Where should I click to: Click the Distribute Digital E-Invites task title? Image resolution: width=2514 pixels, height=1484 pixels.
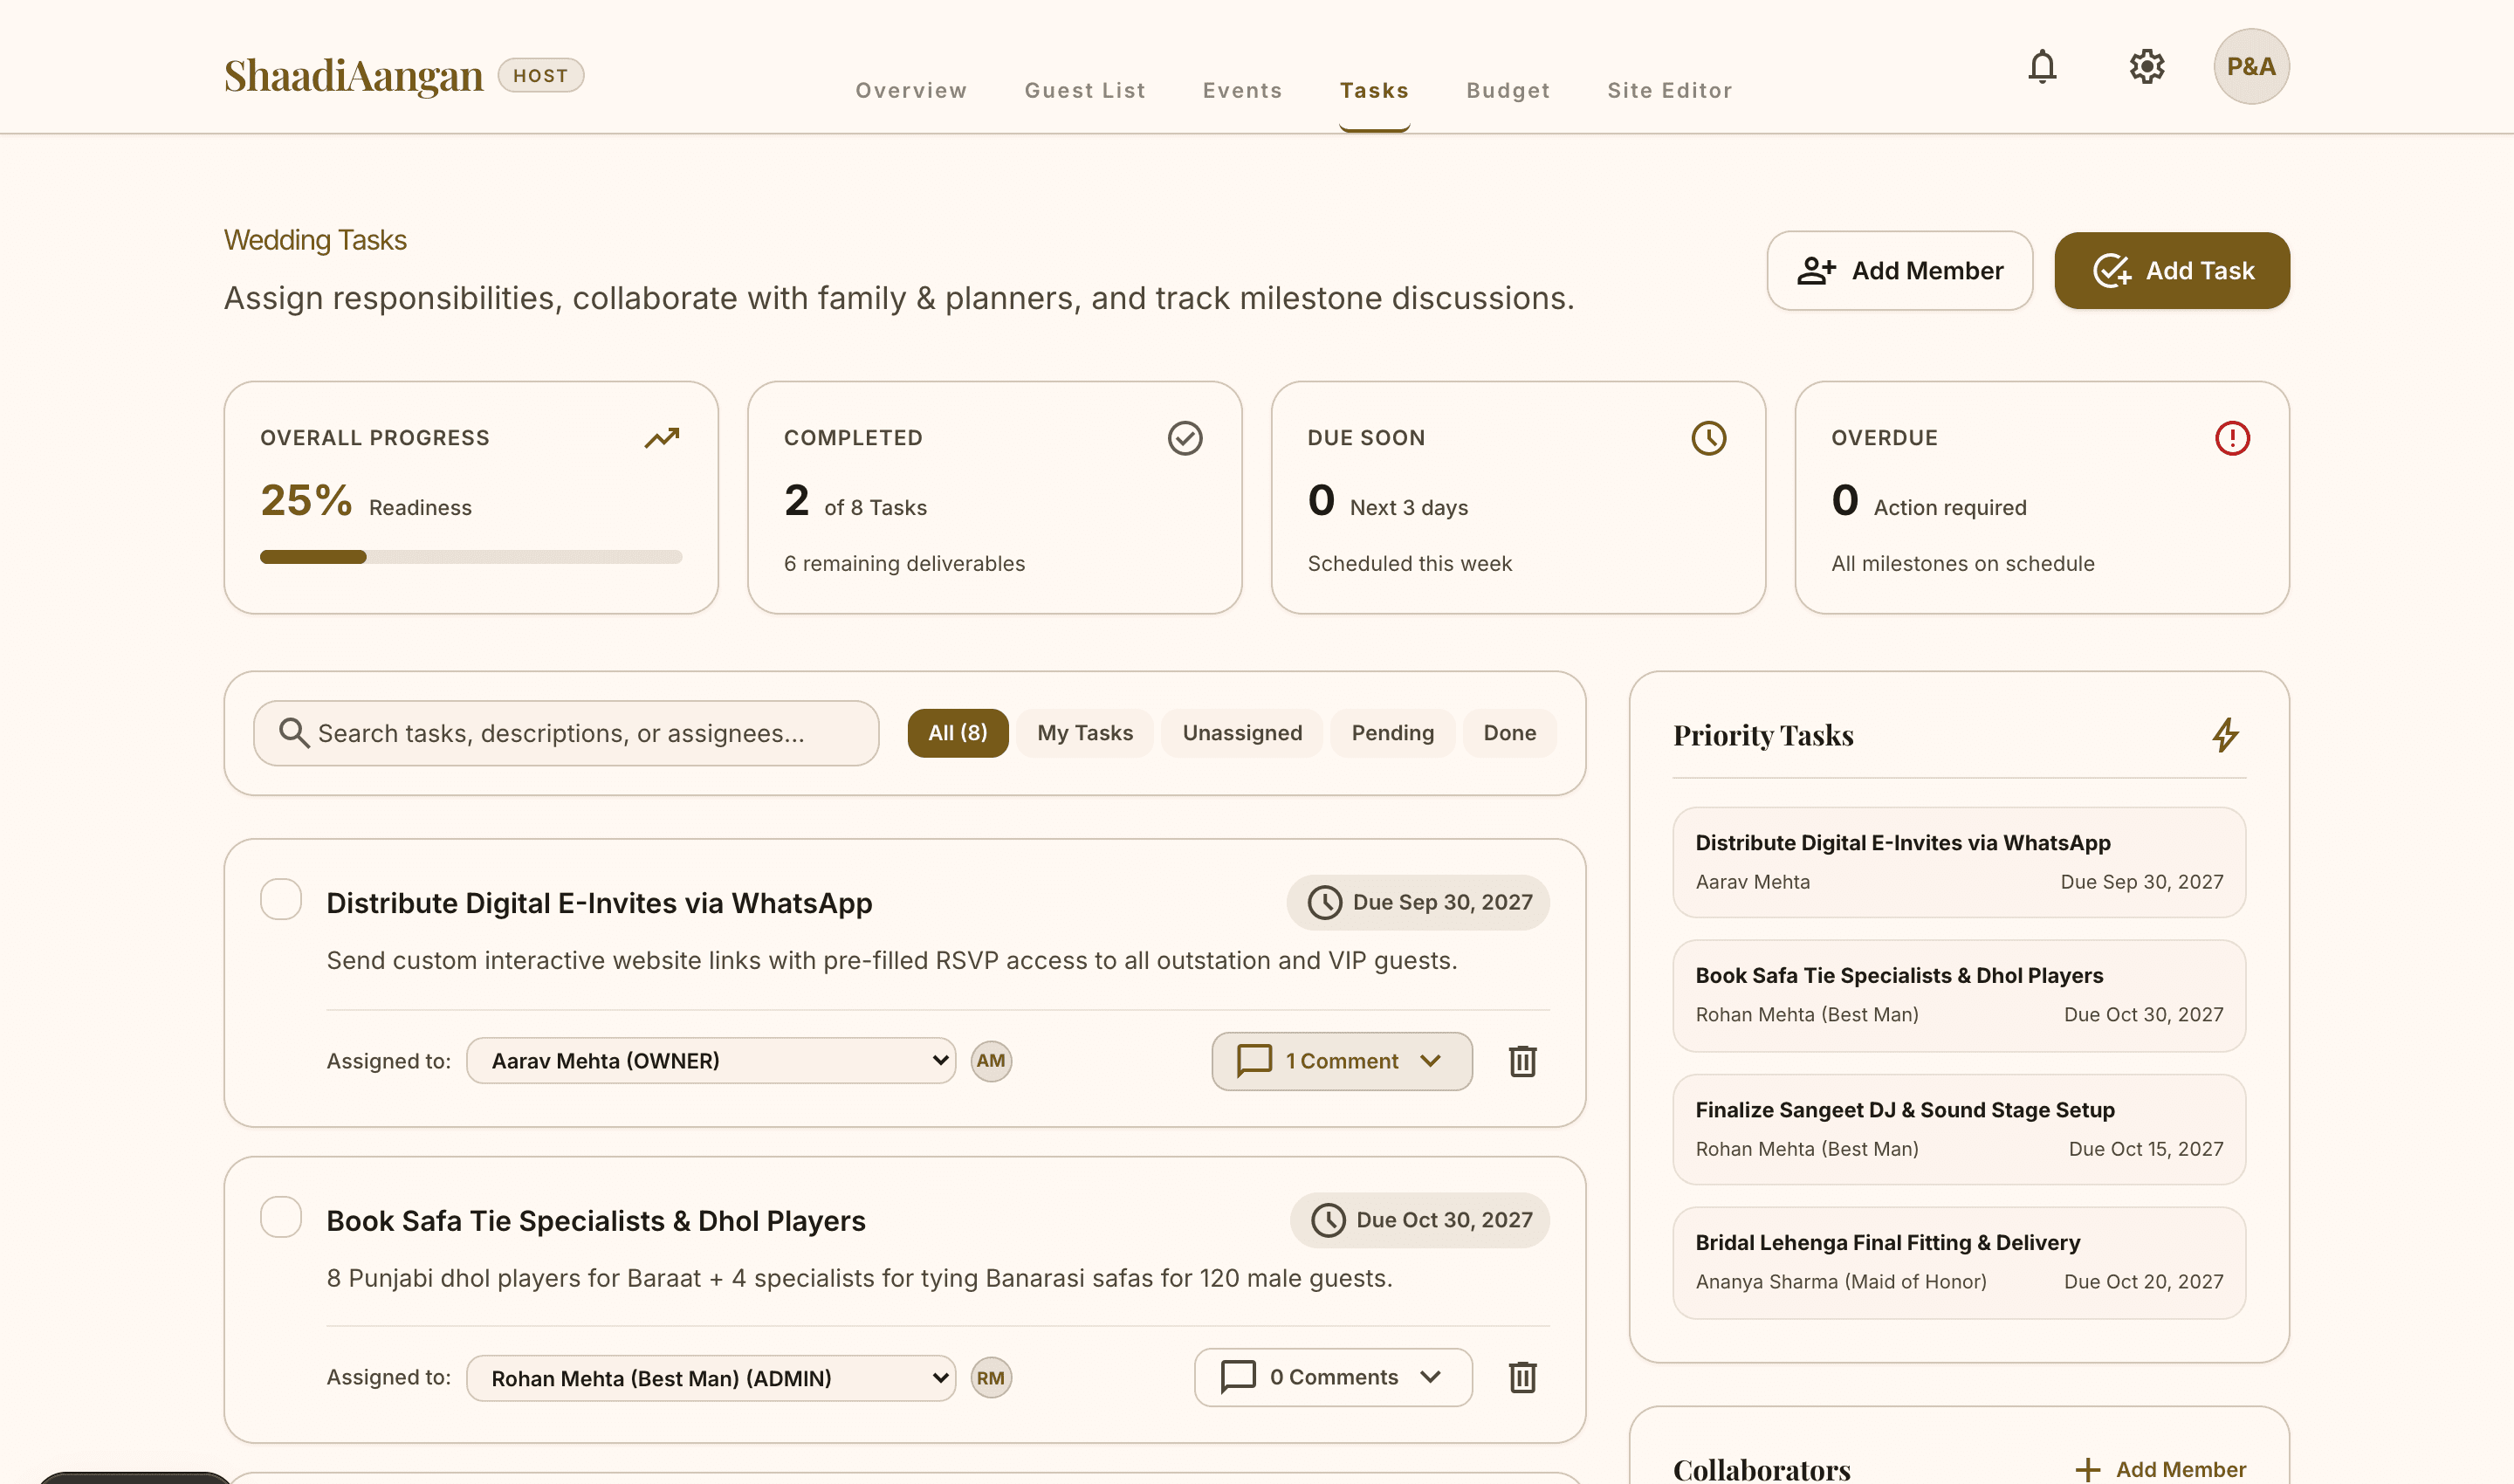pyautogui.click(x=599, y=903)
